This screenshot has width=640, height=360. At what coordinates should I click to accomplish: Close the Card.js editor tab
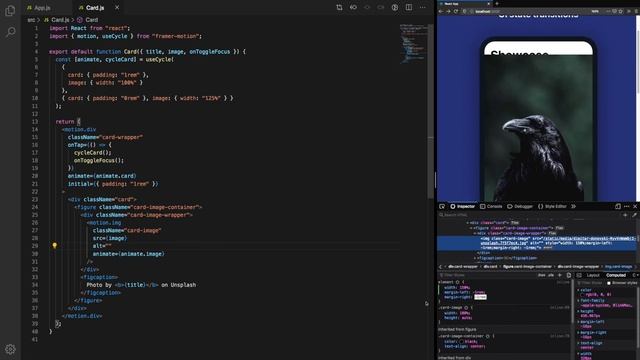tap(117, 7)
